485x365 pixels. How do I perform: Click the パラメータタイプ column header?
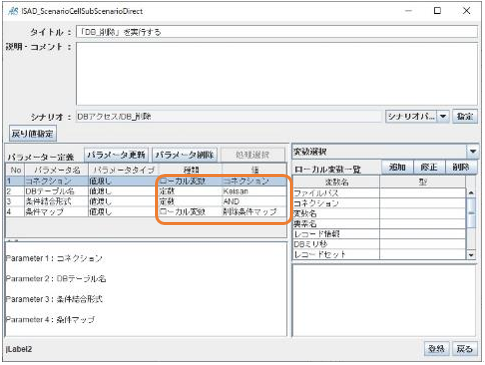point(124,170)
